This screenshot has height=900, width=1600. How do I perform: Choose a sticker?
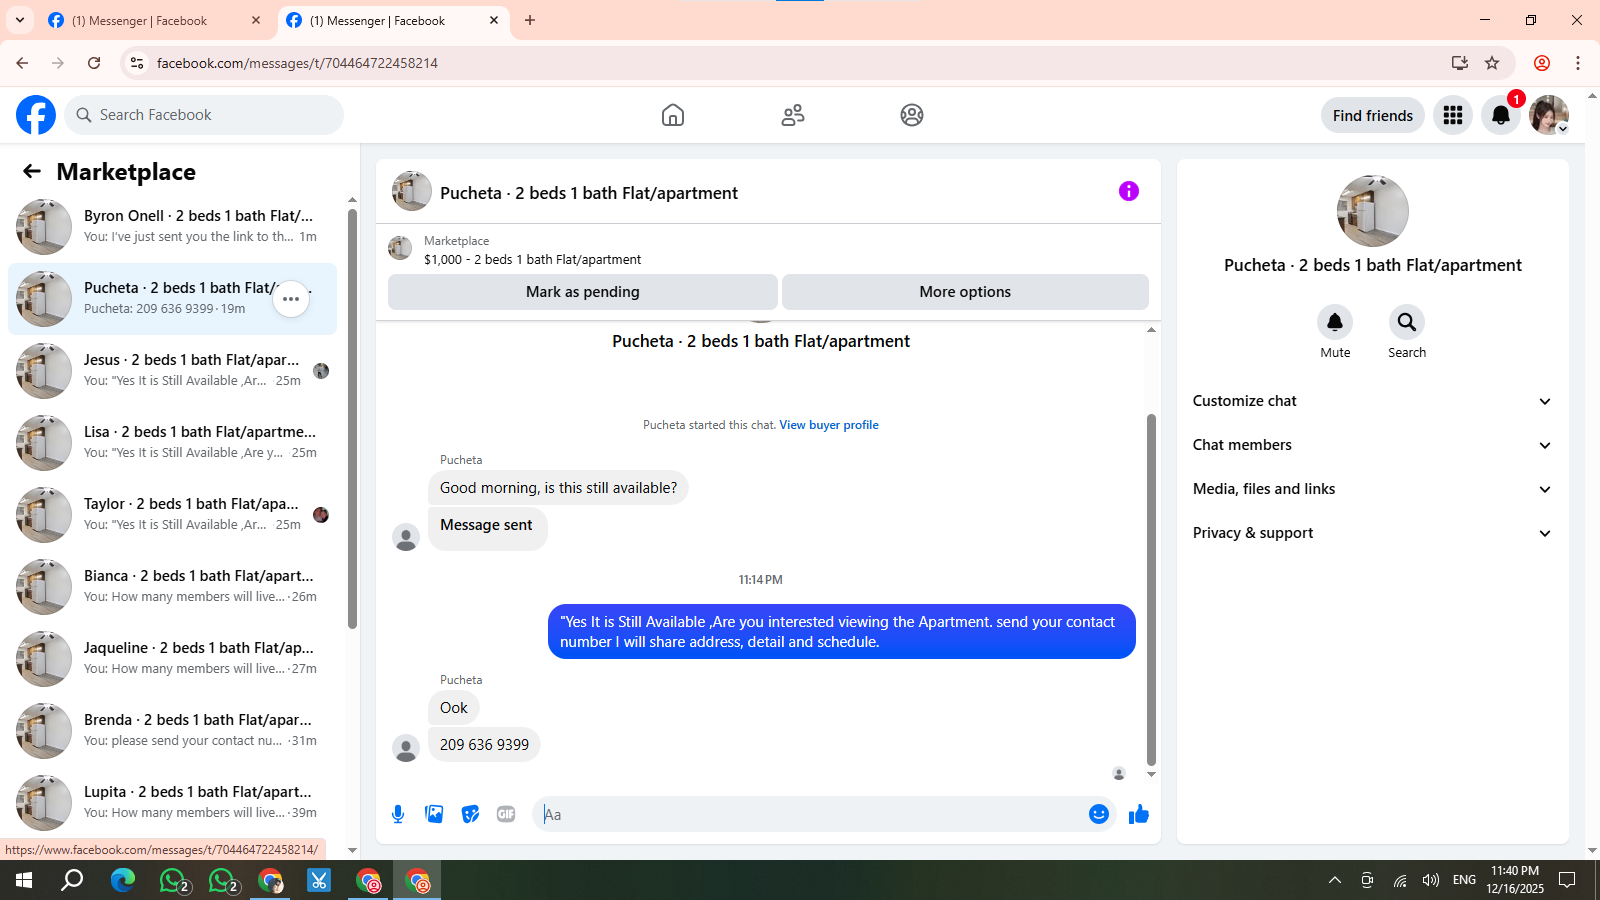[470, 814]
